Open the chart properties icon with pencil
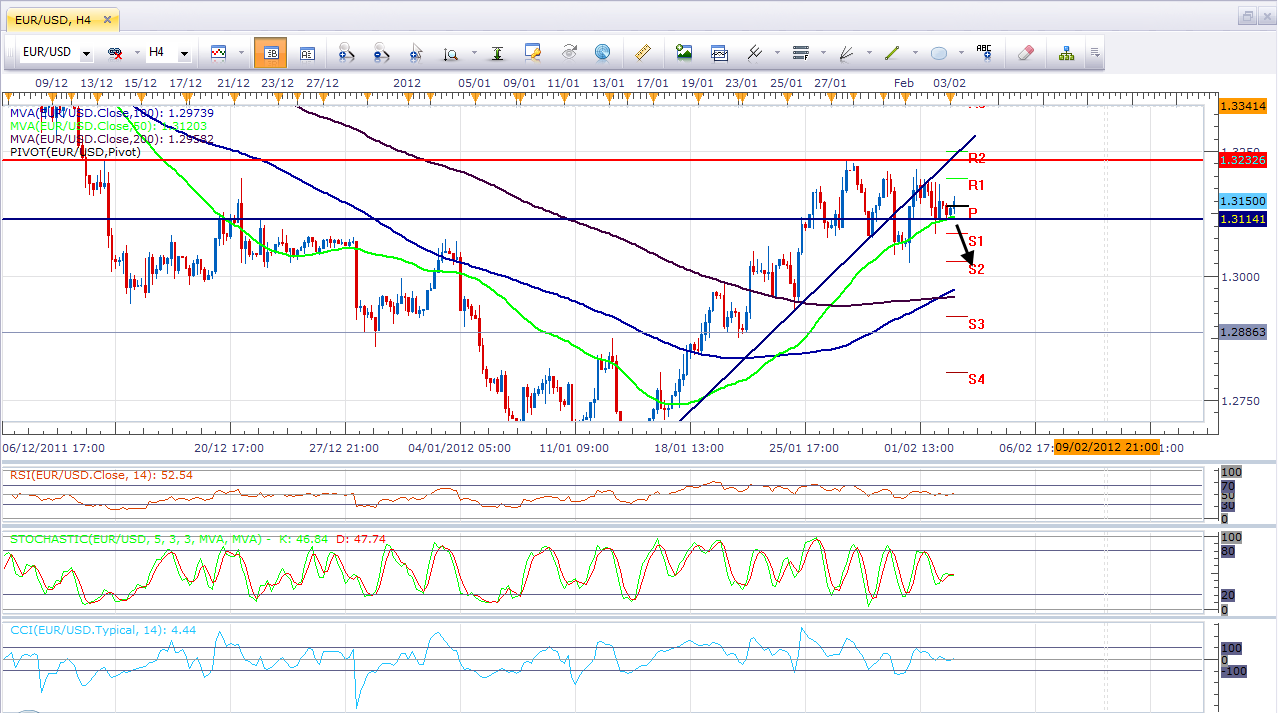 (x=533, y=52)
